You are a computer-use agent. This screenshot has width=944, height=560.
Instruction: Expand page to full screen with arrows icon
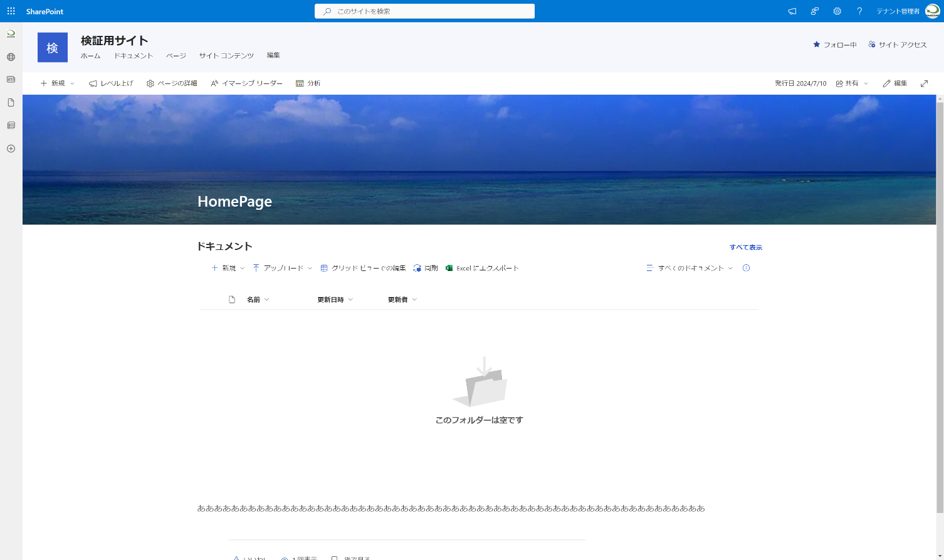924,83
